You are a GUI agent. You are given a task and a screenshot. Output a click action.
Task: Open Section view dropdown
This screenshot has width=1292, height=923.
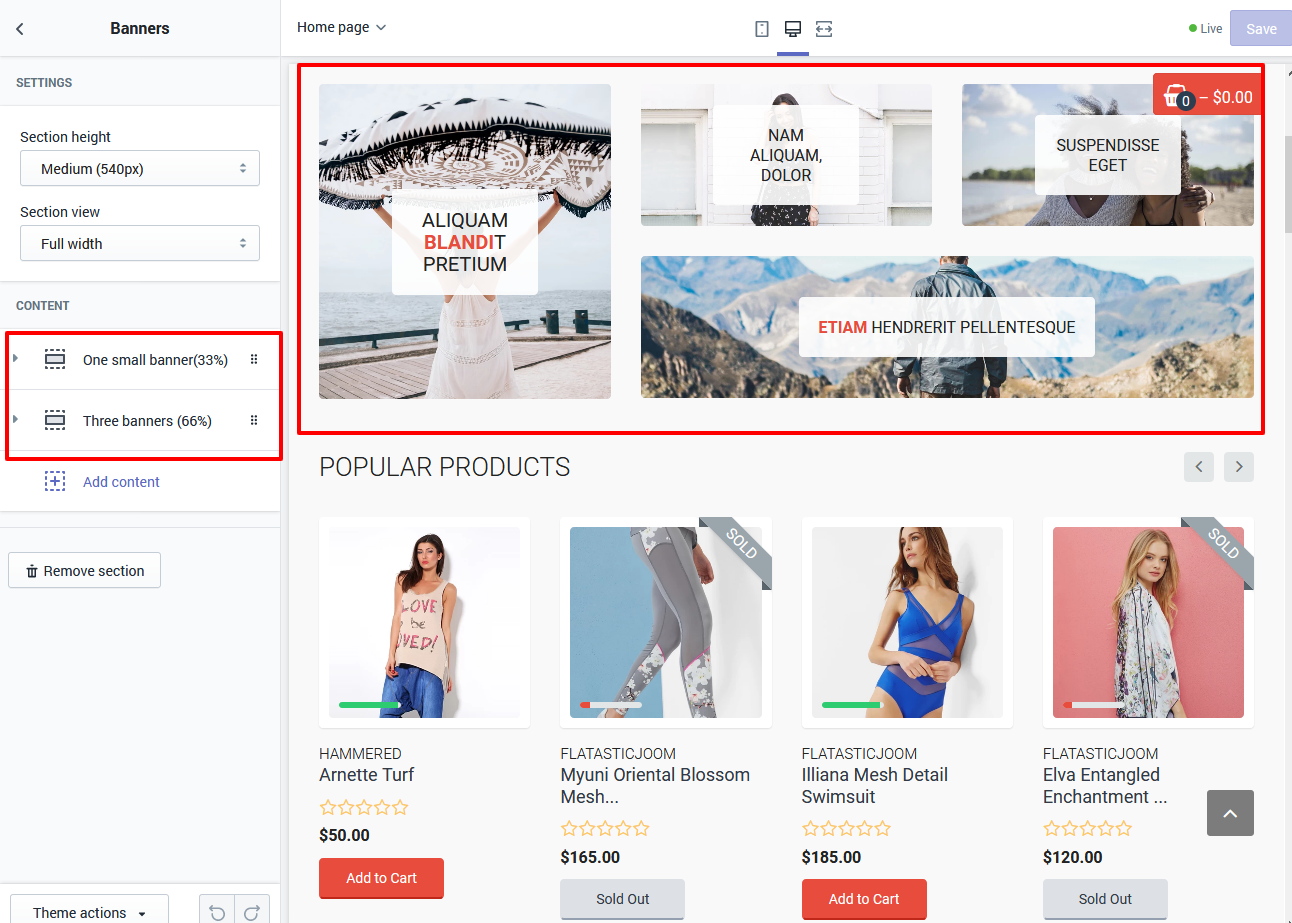tap(140, 244)
